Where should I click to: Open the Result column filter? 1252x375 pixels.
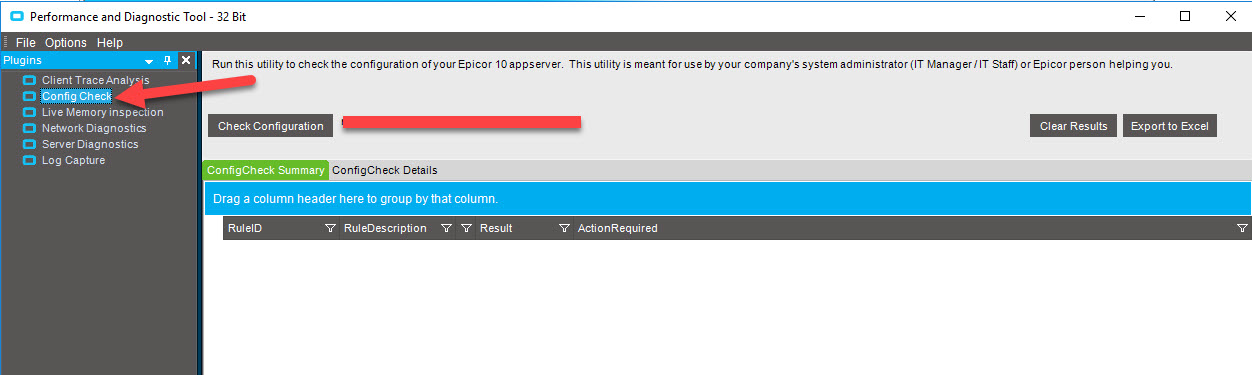[564, 229]
